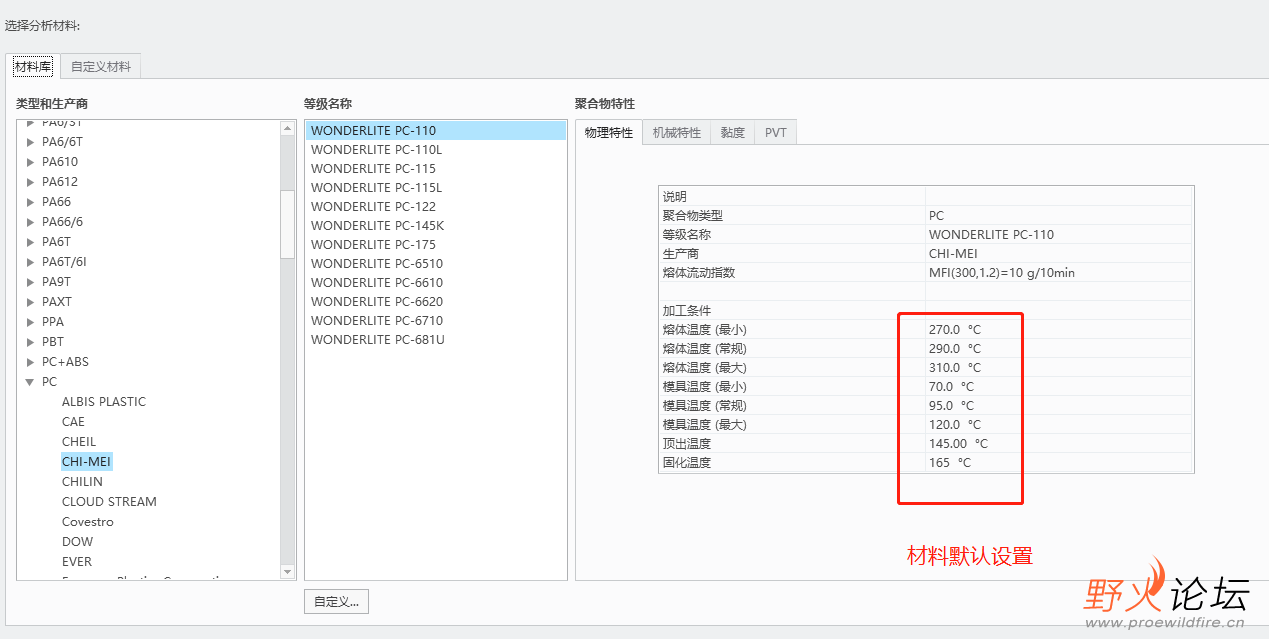Expand the PA6T/6I tree node
The height and width of the screenshot is (639, 1269).
[x=30, y=262]
